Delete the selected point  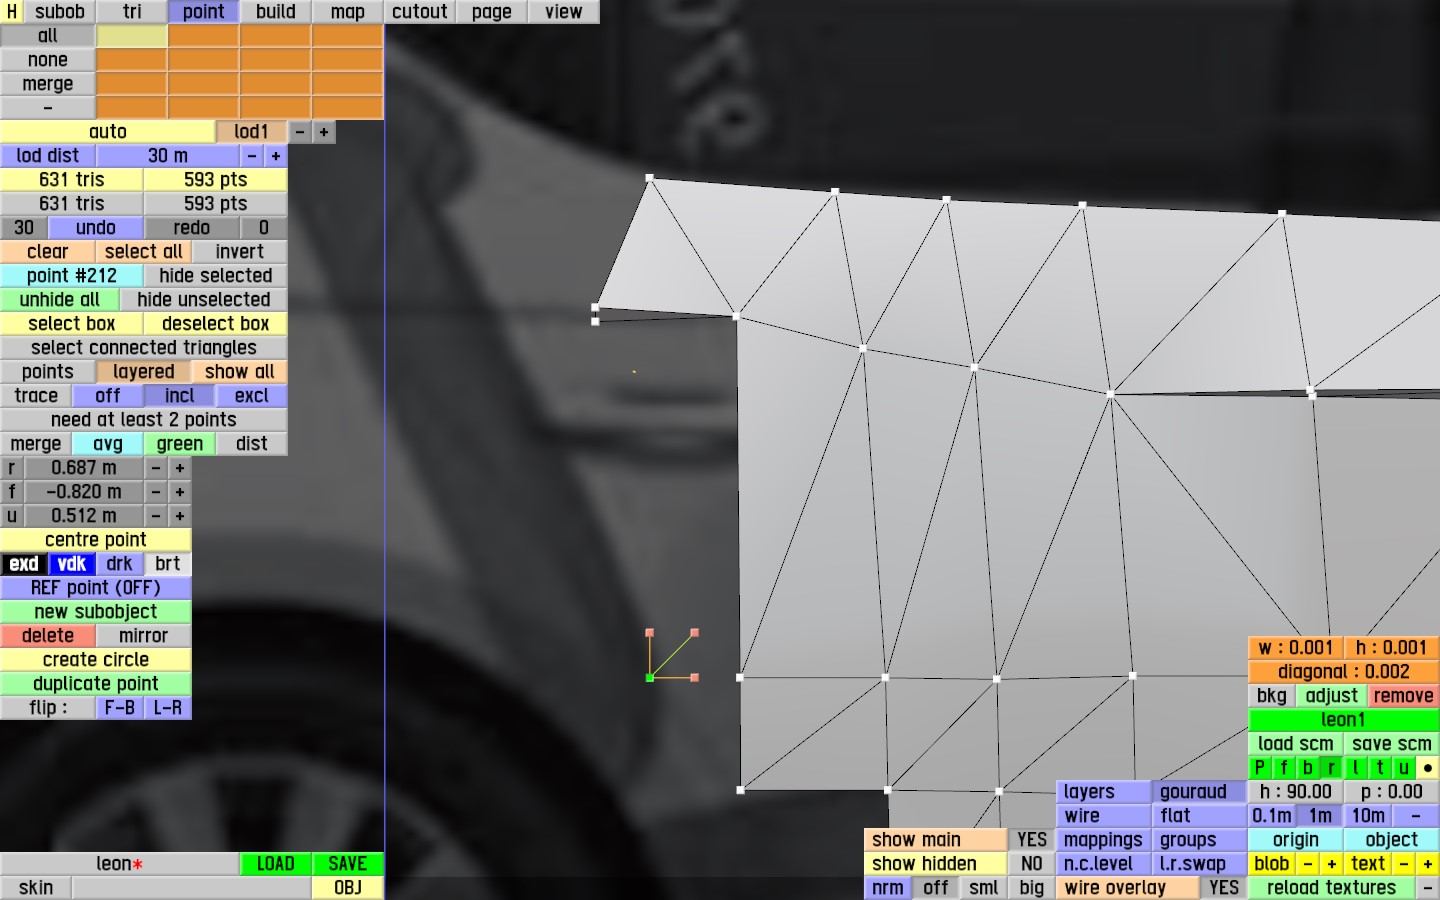(x=48, y=636)
